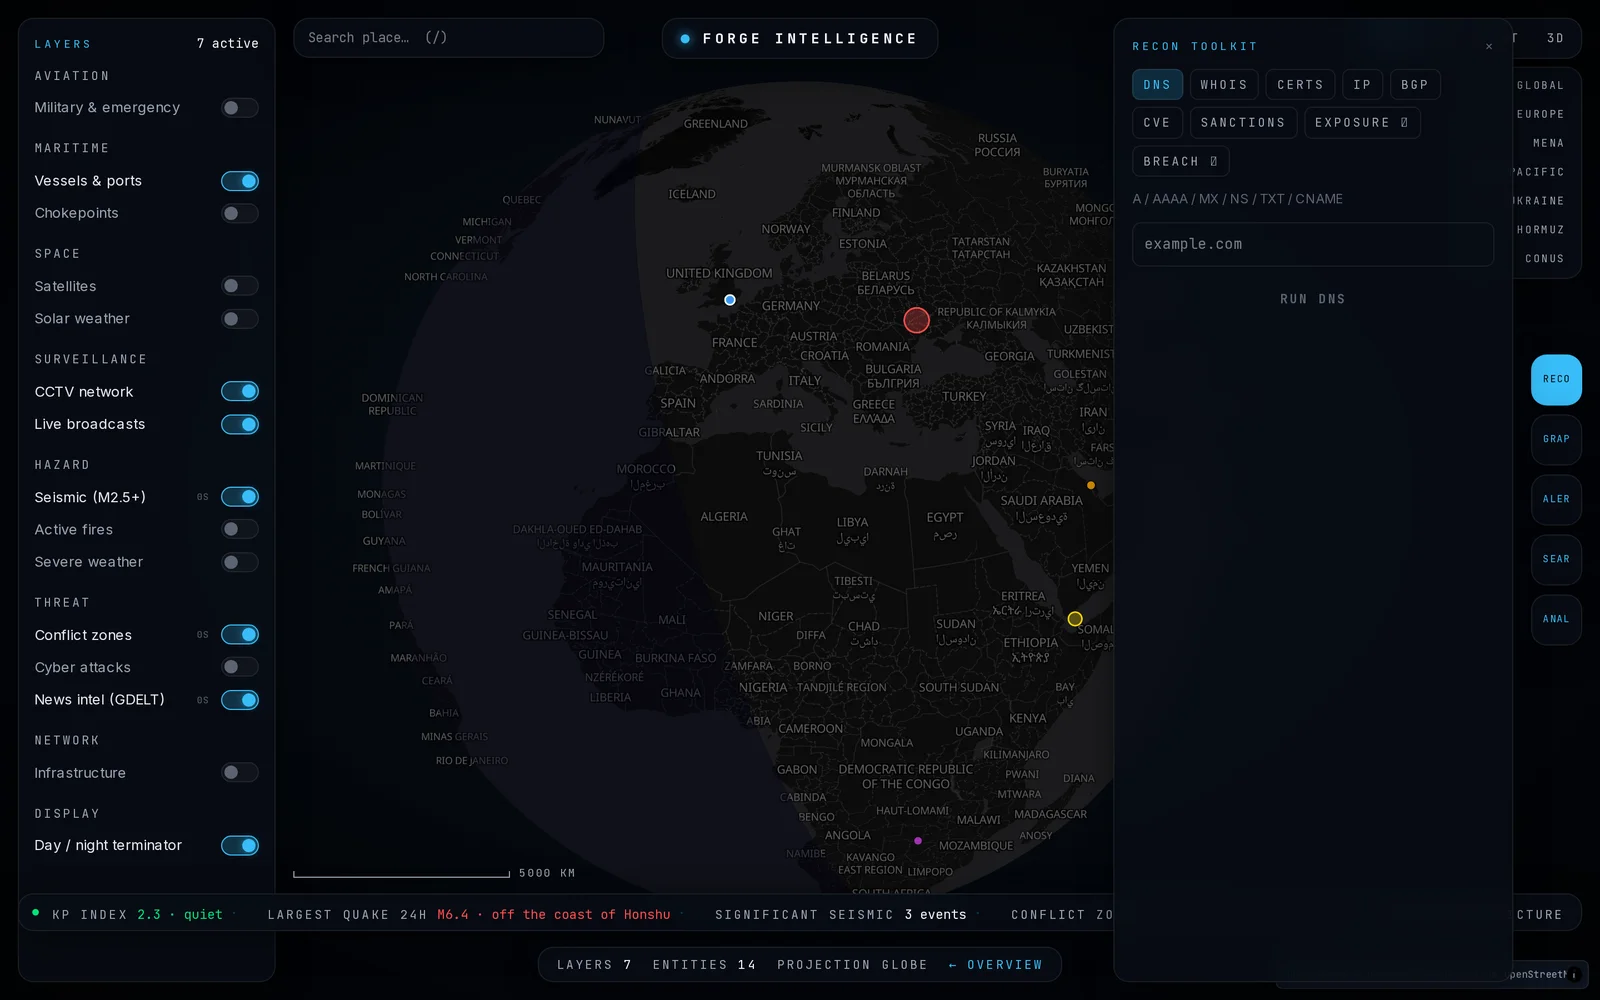Jump to the EUROPE region preset

[x=1540, y=115]
